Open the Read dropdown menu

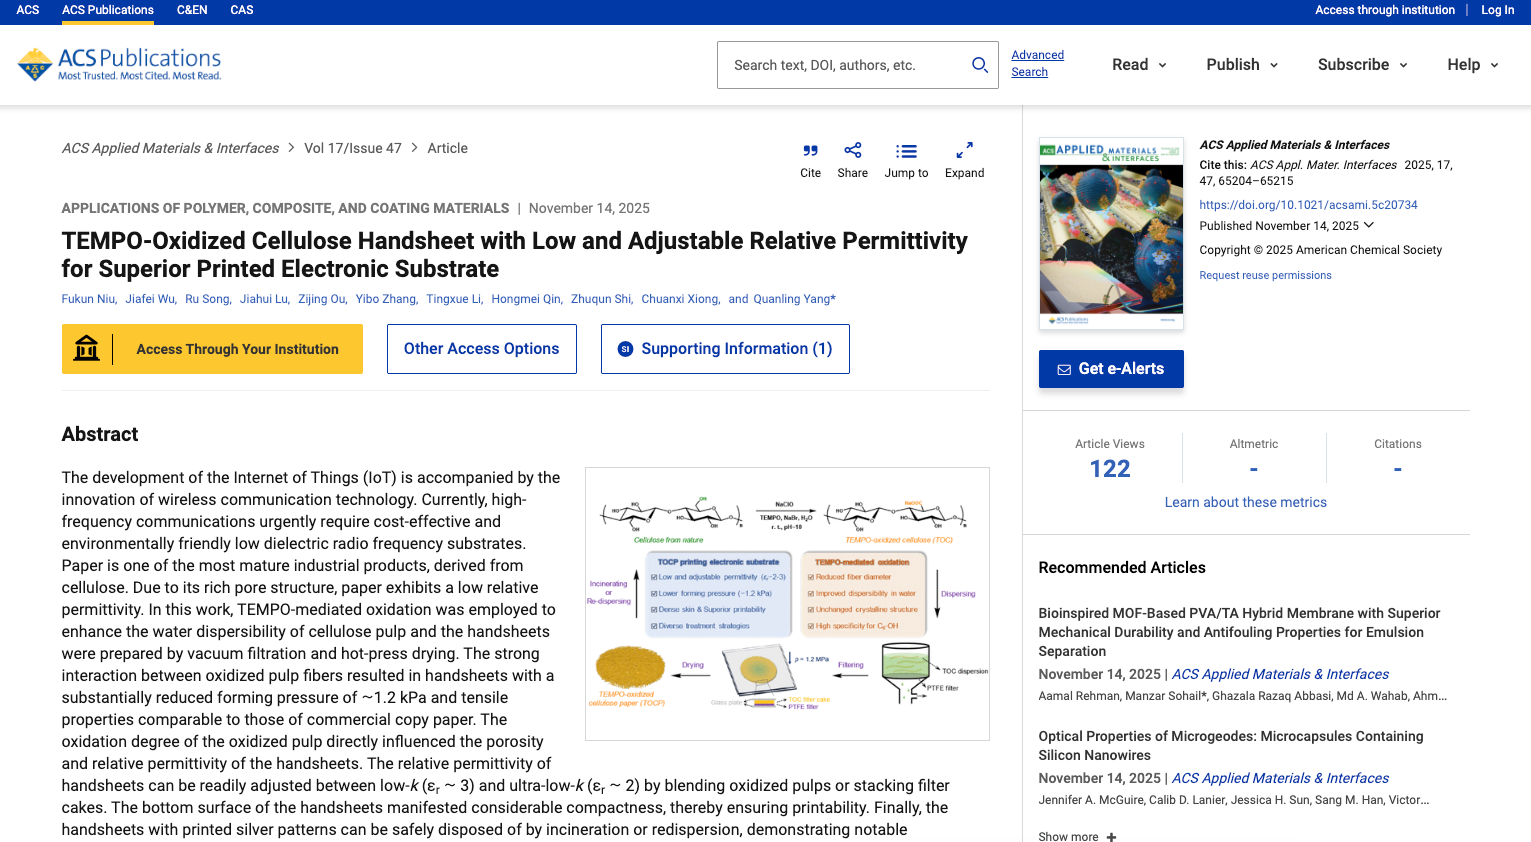coord(1139,65)
